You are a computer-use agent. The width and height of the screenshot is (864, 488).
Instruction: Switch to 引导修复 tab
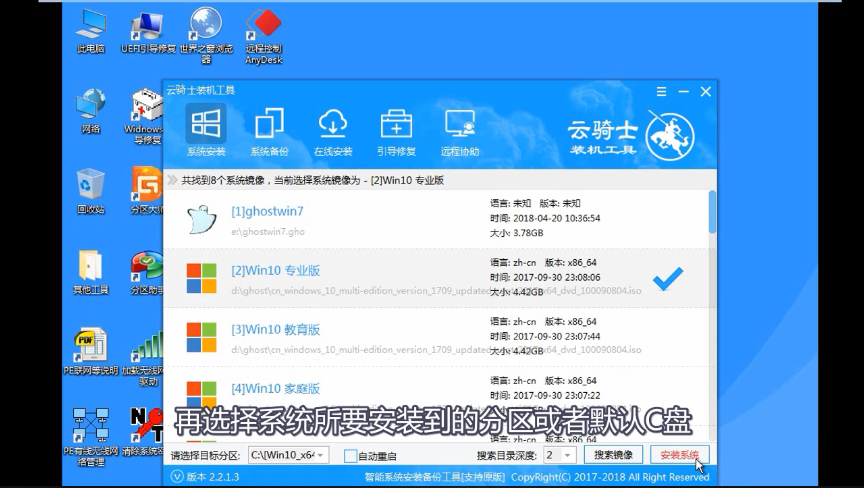396,132
